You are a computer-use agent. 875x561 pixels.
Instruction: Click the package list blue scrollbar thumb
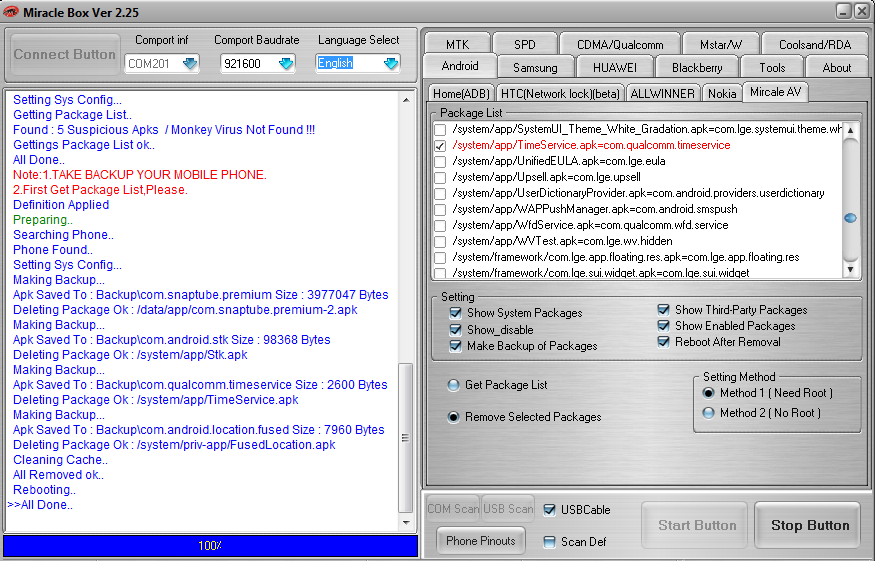(x=850, y=218)
